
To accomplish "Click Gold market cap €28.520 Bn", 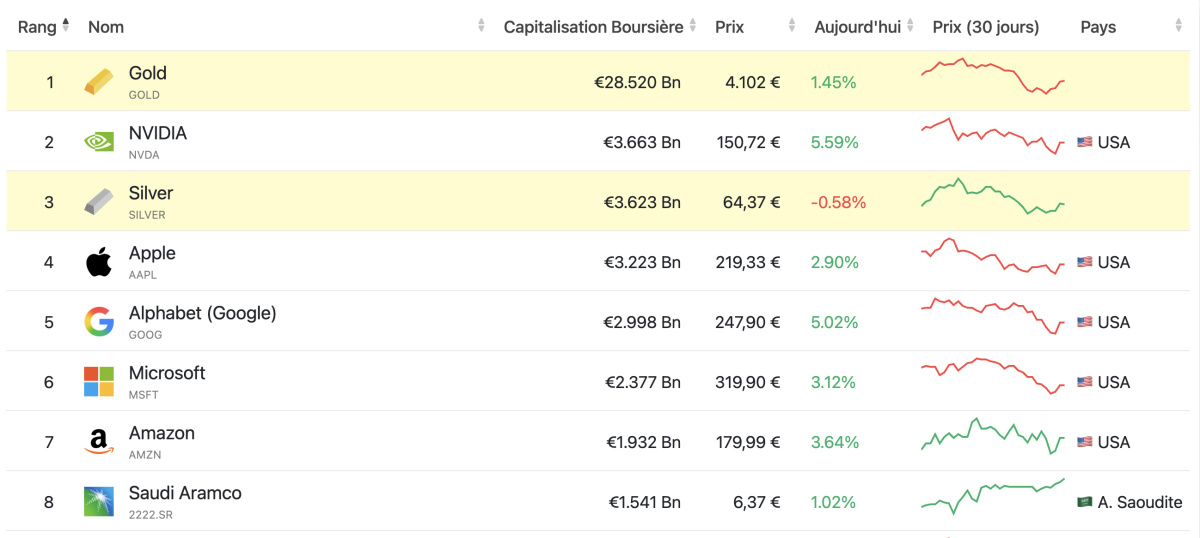I will pyautogui.click(x=637, y=82).
